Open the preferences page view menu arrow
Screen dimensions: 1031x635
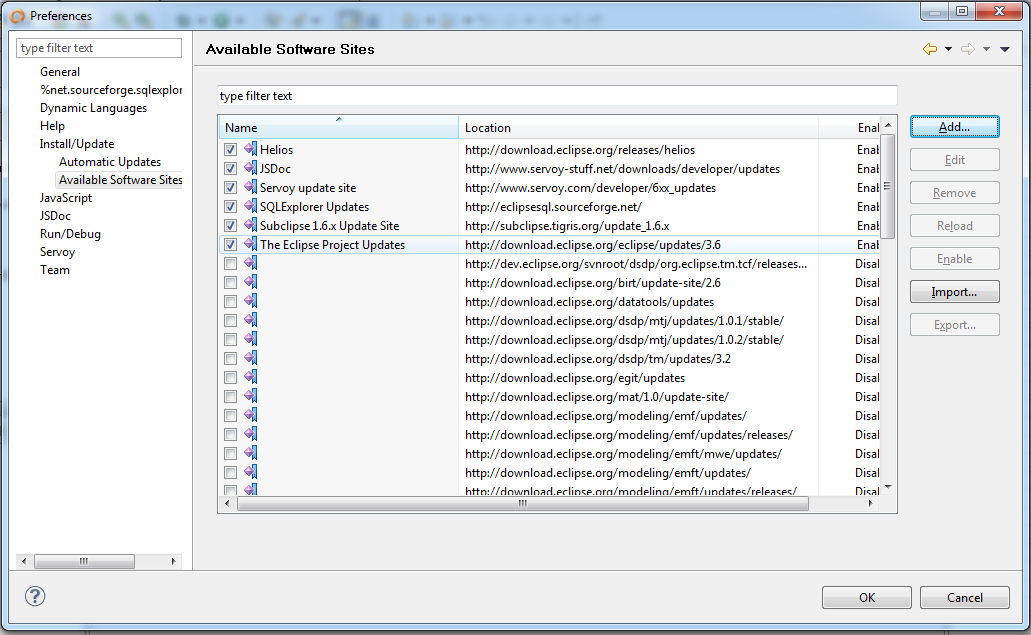[1005, 49]
